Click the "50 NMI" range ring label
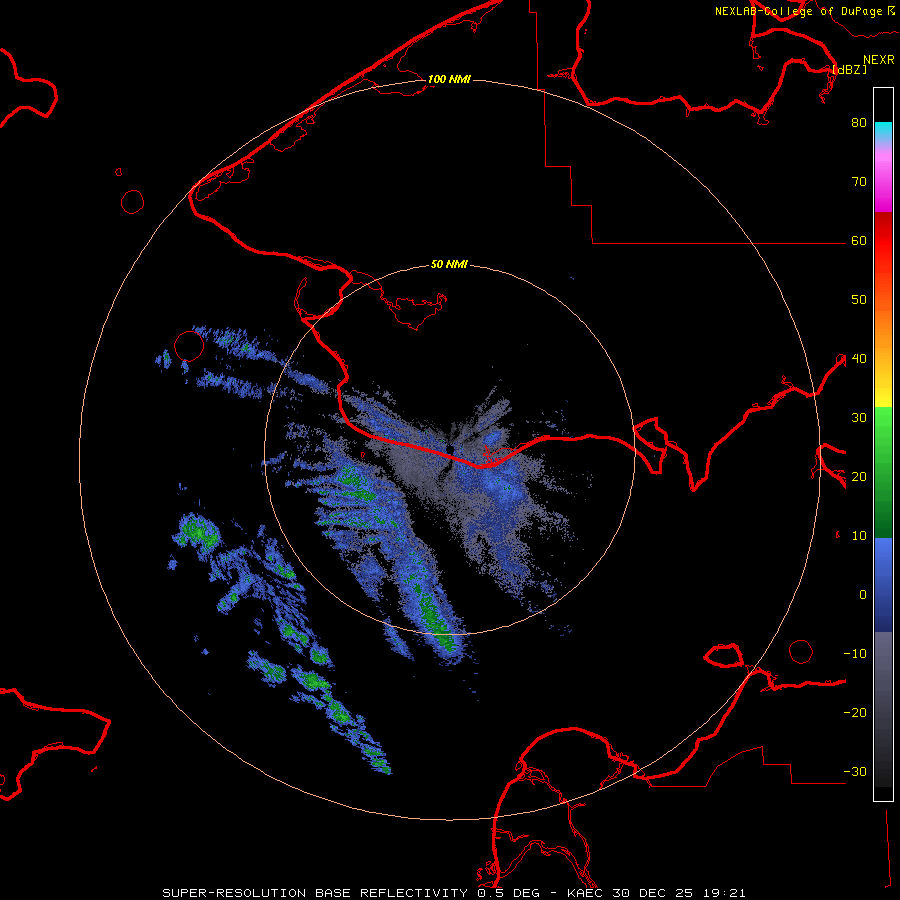 [x=449, y=264]
